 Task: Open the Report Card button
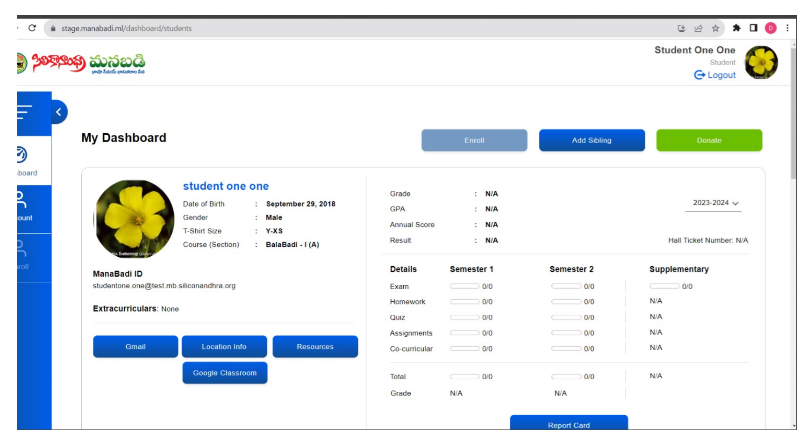pyautogui.click(x=568, y=425)
